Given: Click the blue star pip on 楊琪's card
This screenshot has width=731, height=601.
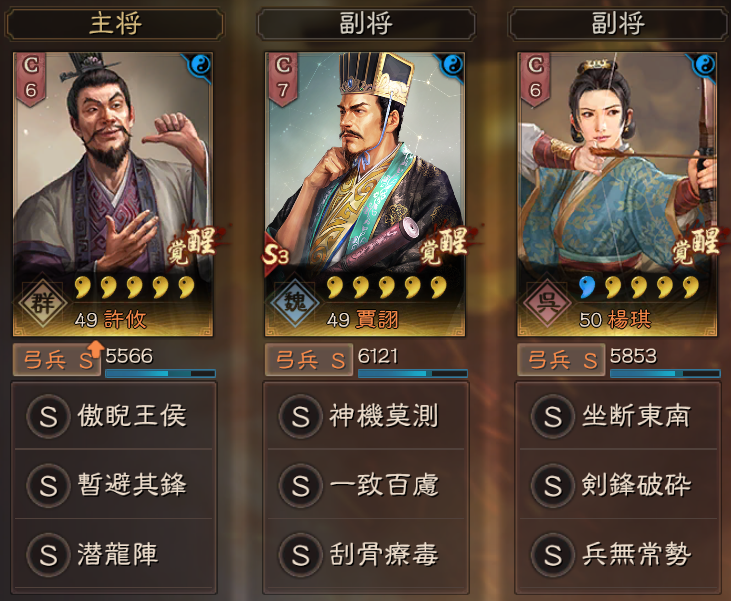Looking at the screenshot, I should (x=586, y=287).
